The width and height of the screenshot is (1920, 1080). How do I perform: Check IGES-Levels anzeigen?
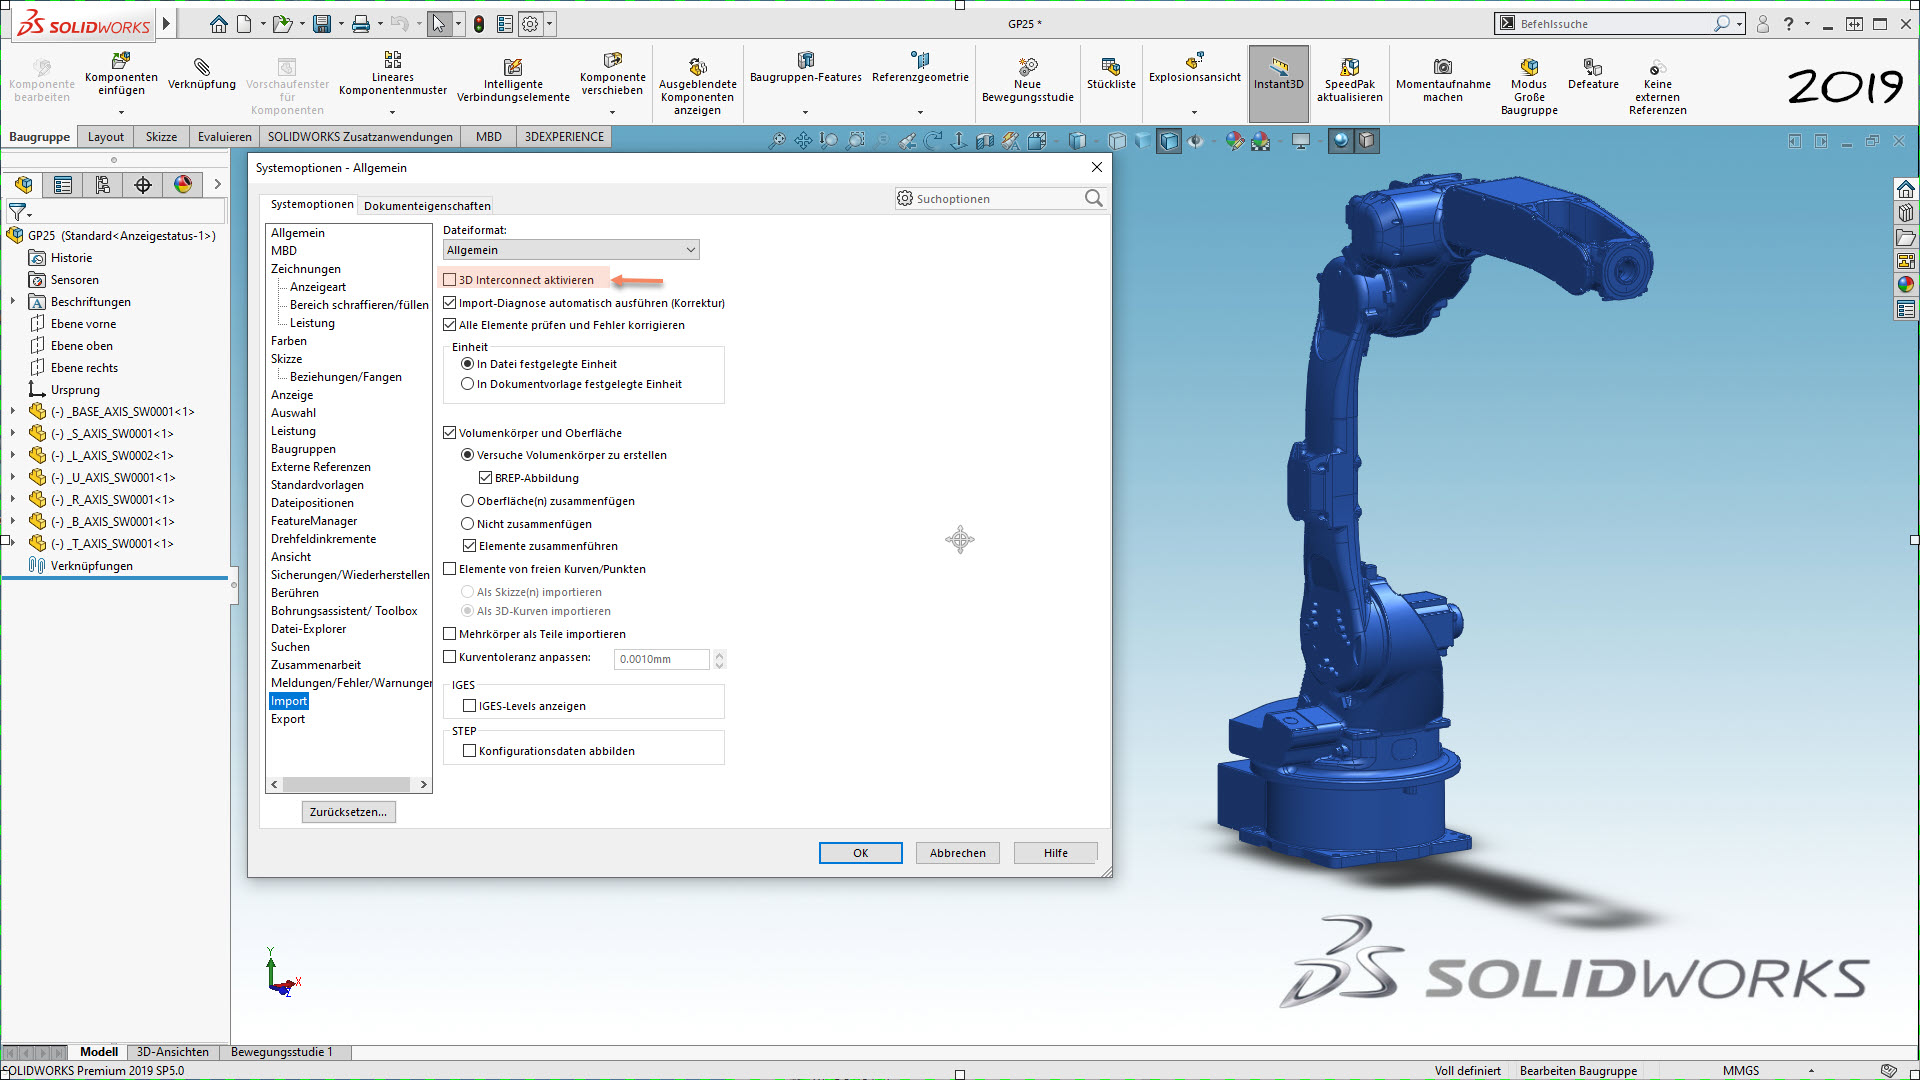coord(470,706)
